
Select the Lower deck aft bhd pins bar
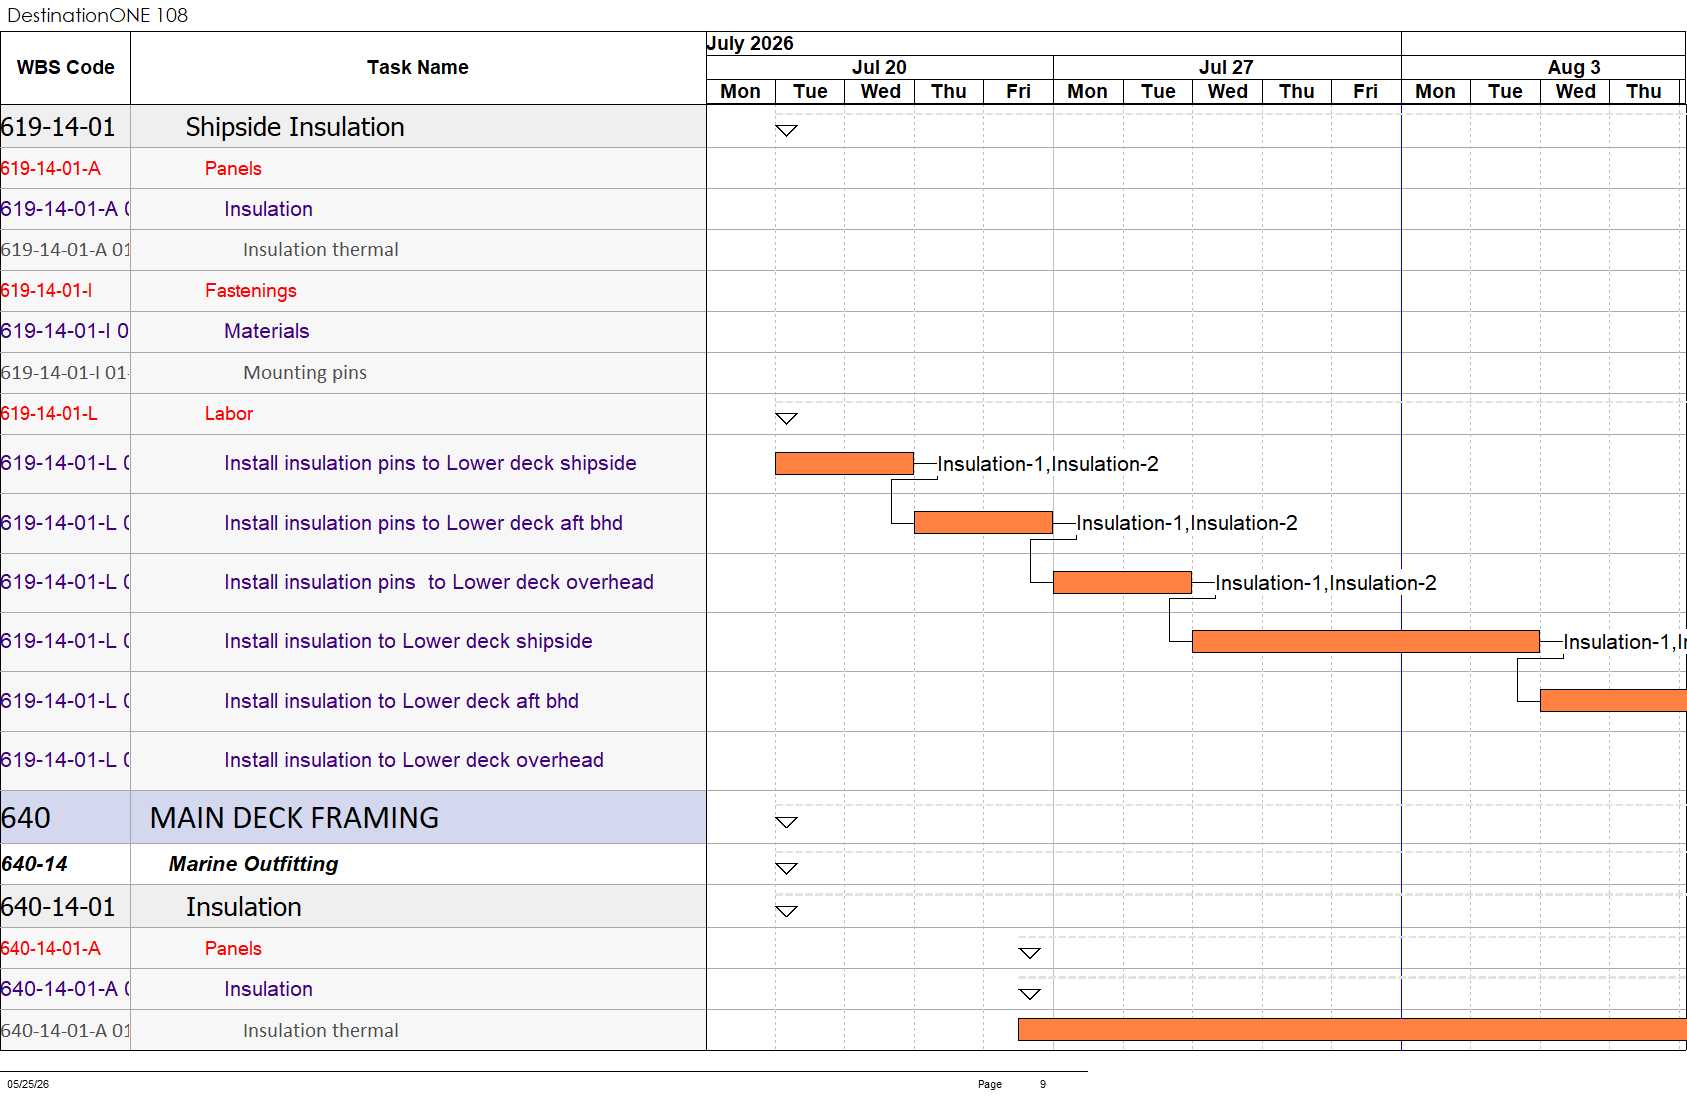pyautogui.click(x=983, y=522)
